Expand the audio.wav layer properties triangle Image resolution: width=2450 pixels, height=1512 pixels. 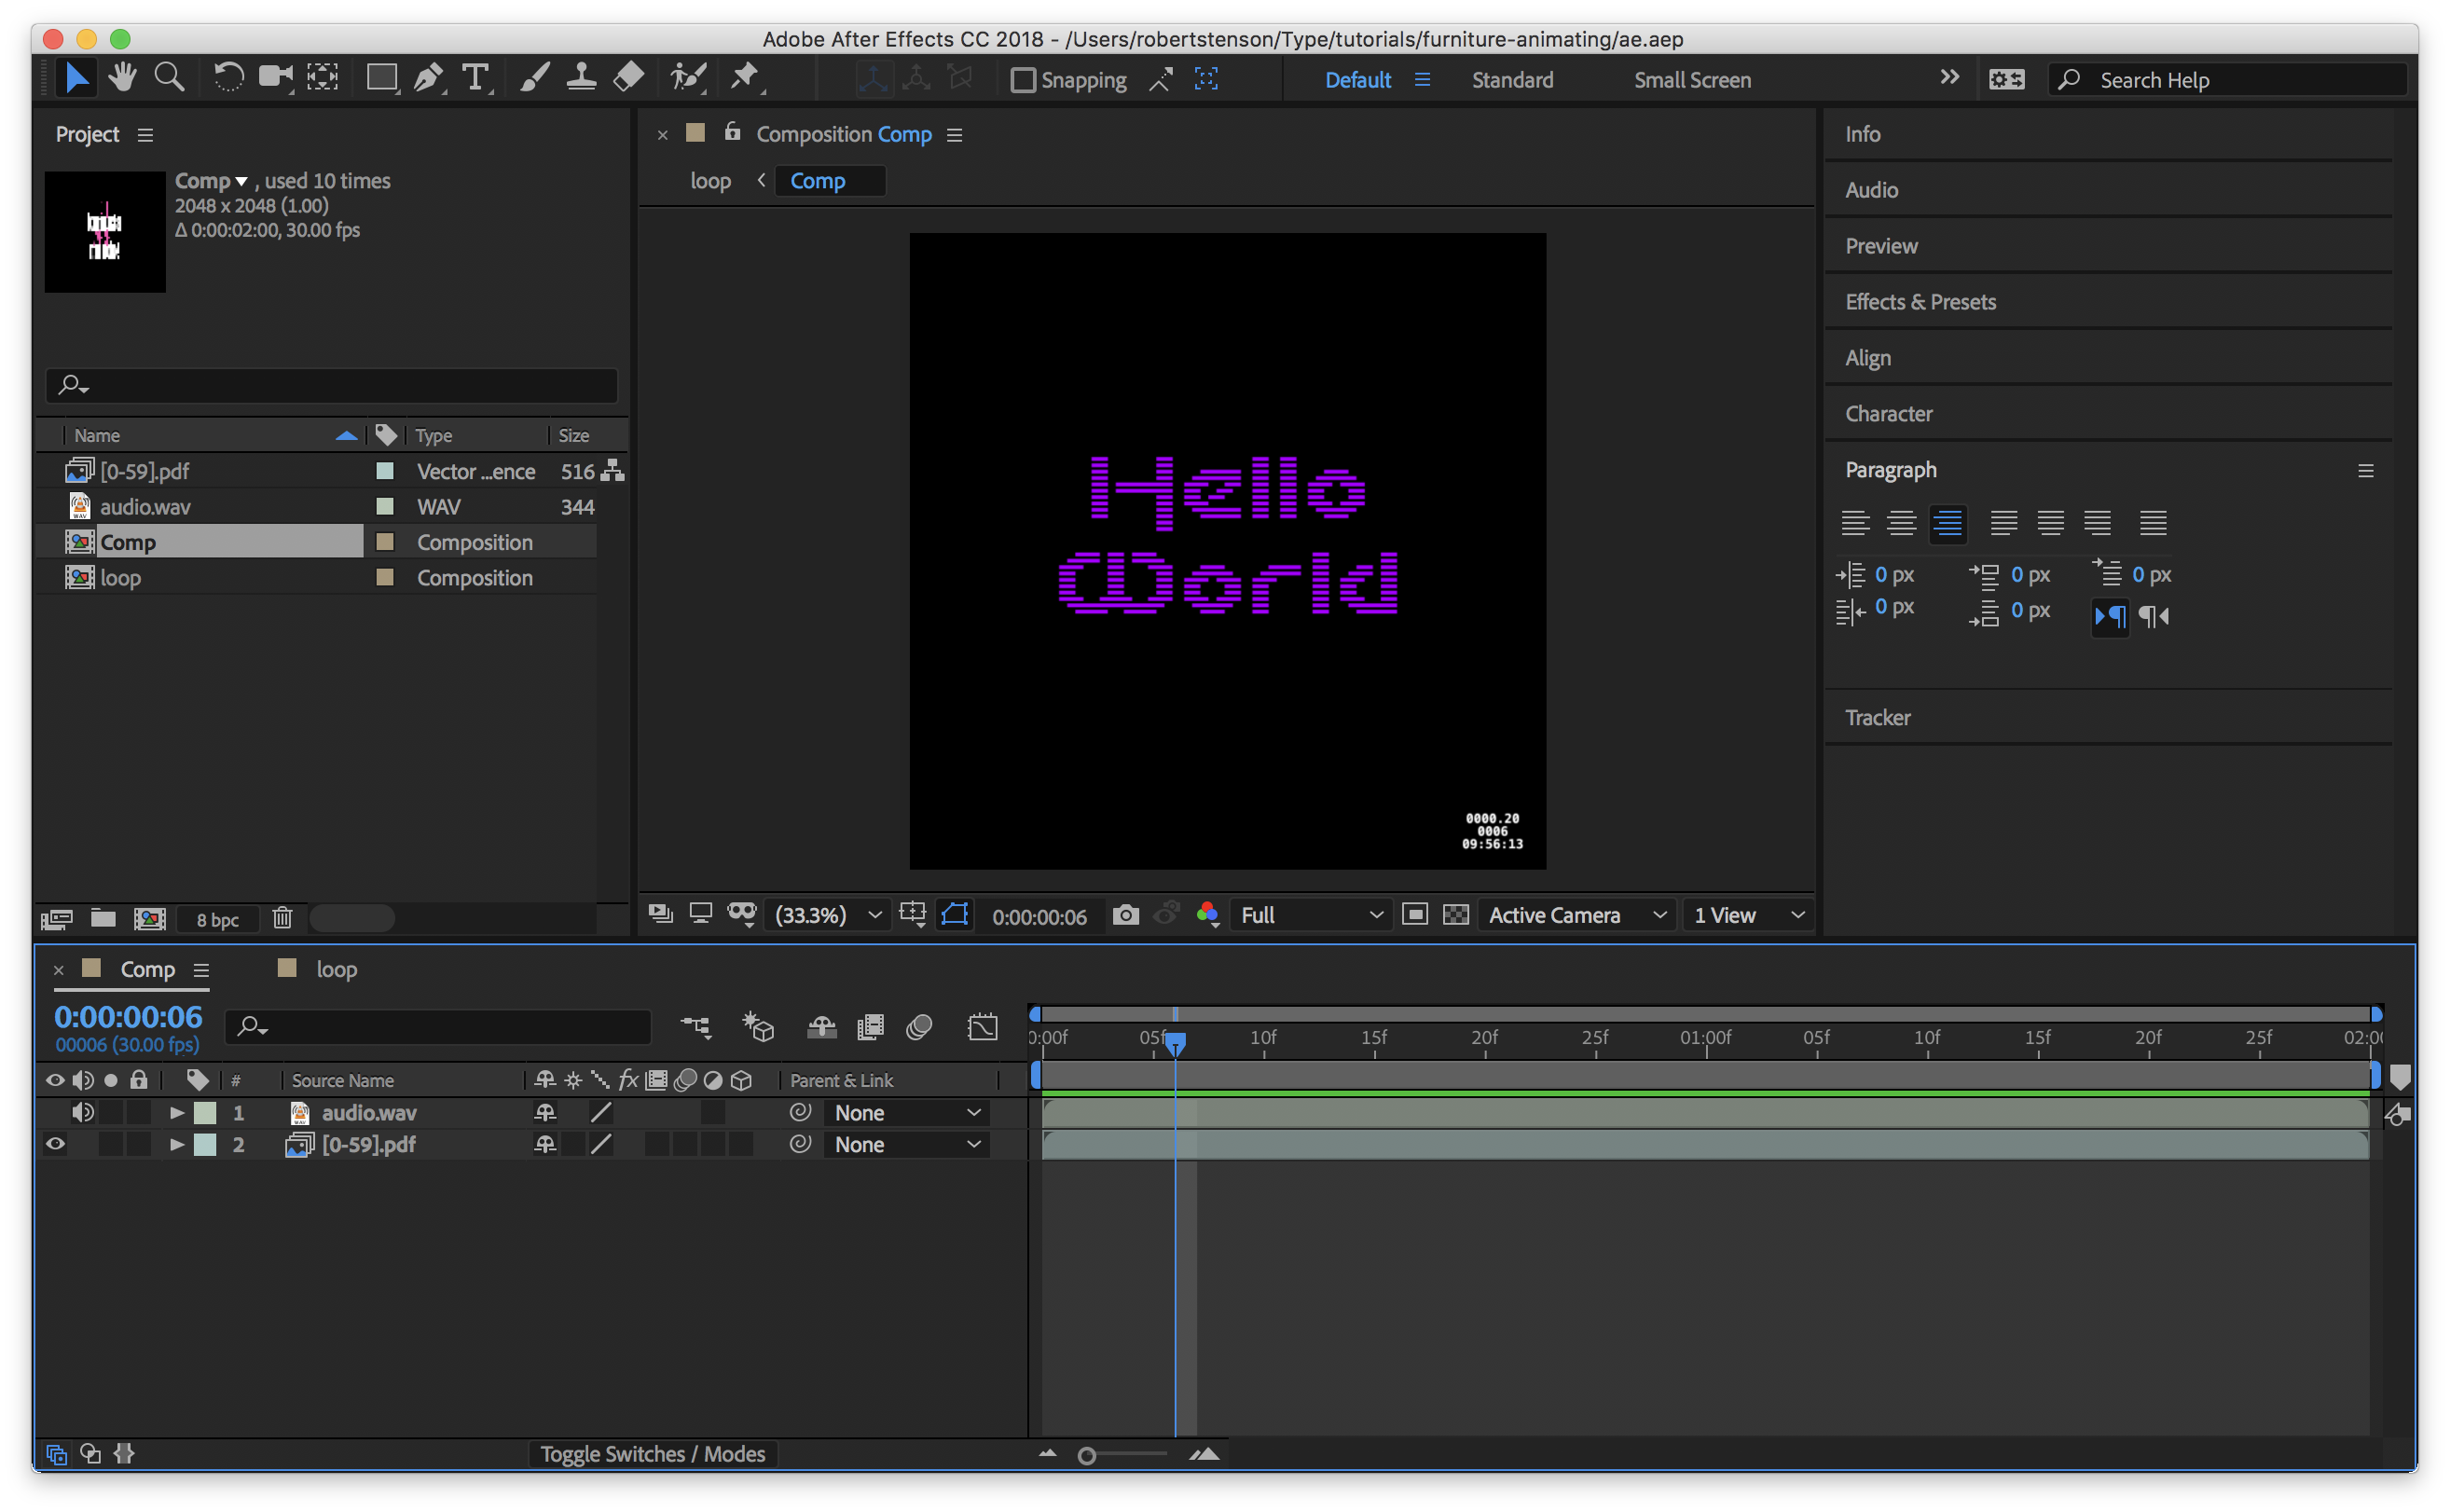177,1112
